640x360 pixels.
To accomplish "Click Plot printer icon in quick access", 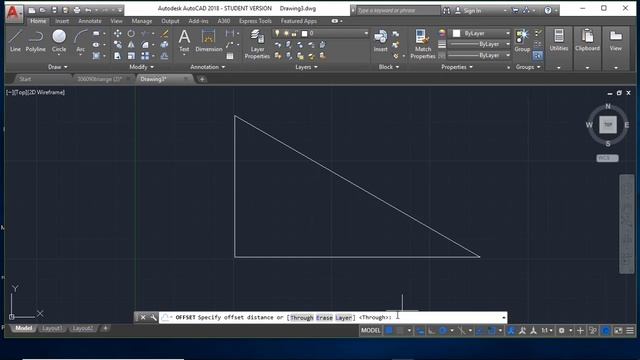I will click(x=77, y=10).
